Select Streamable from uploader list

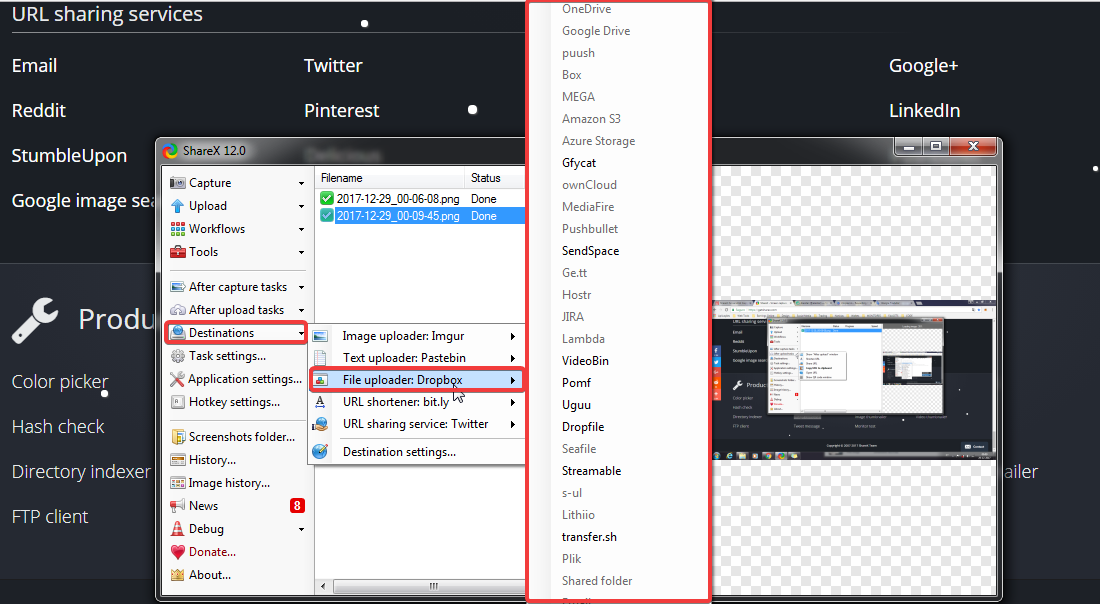click(591, 471)
